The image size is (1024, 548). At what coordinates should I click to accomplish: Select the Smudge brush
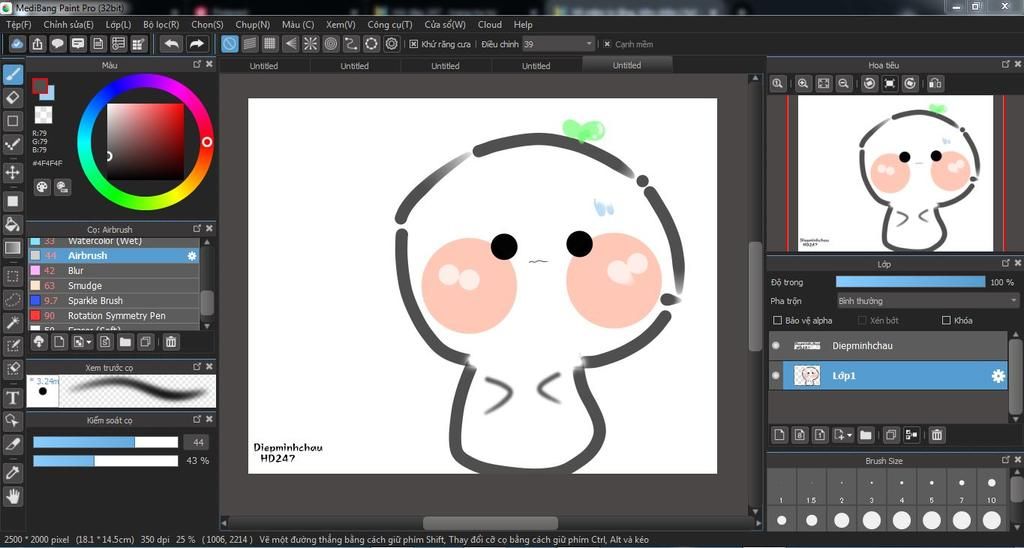pos(114,285)
